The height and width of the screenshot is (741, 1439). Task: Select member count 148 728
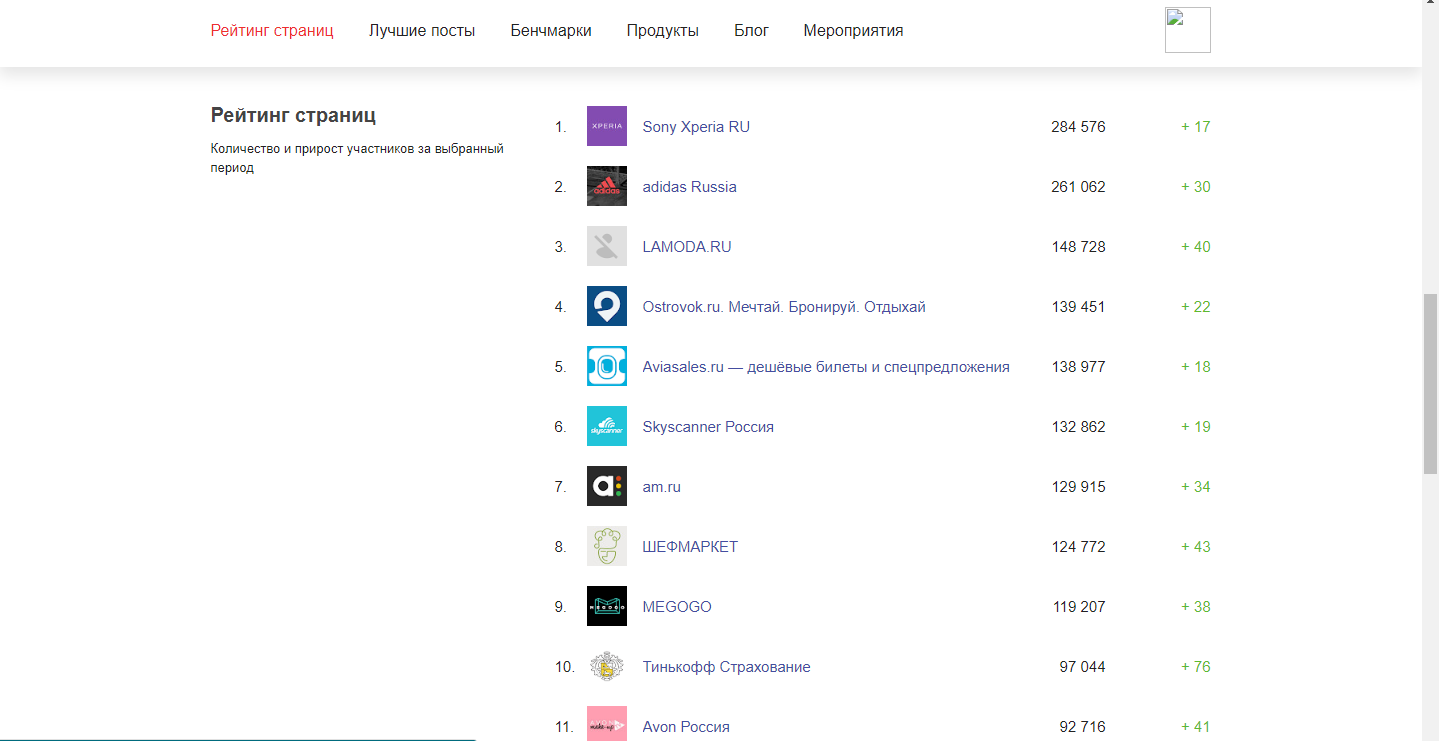point(1078,247)
